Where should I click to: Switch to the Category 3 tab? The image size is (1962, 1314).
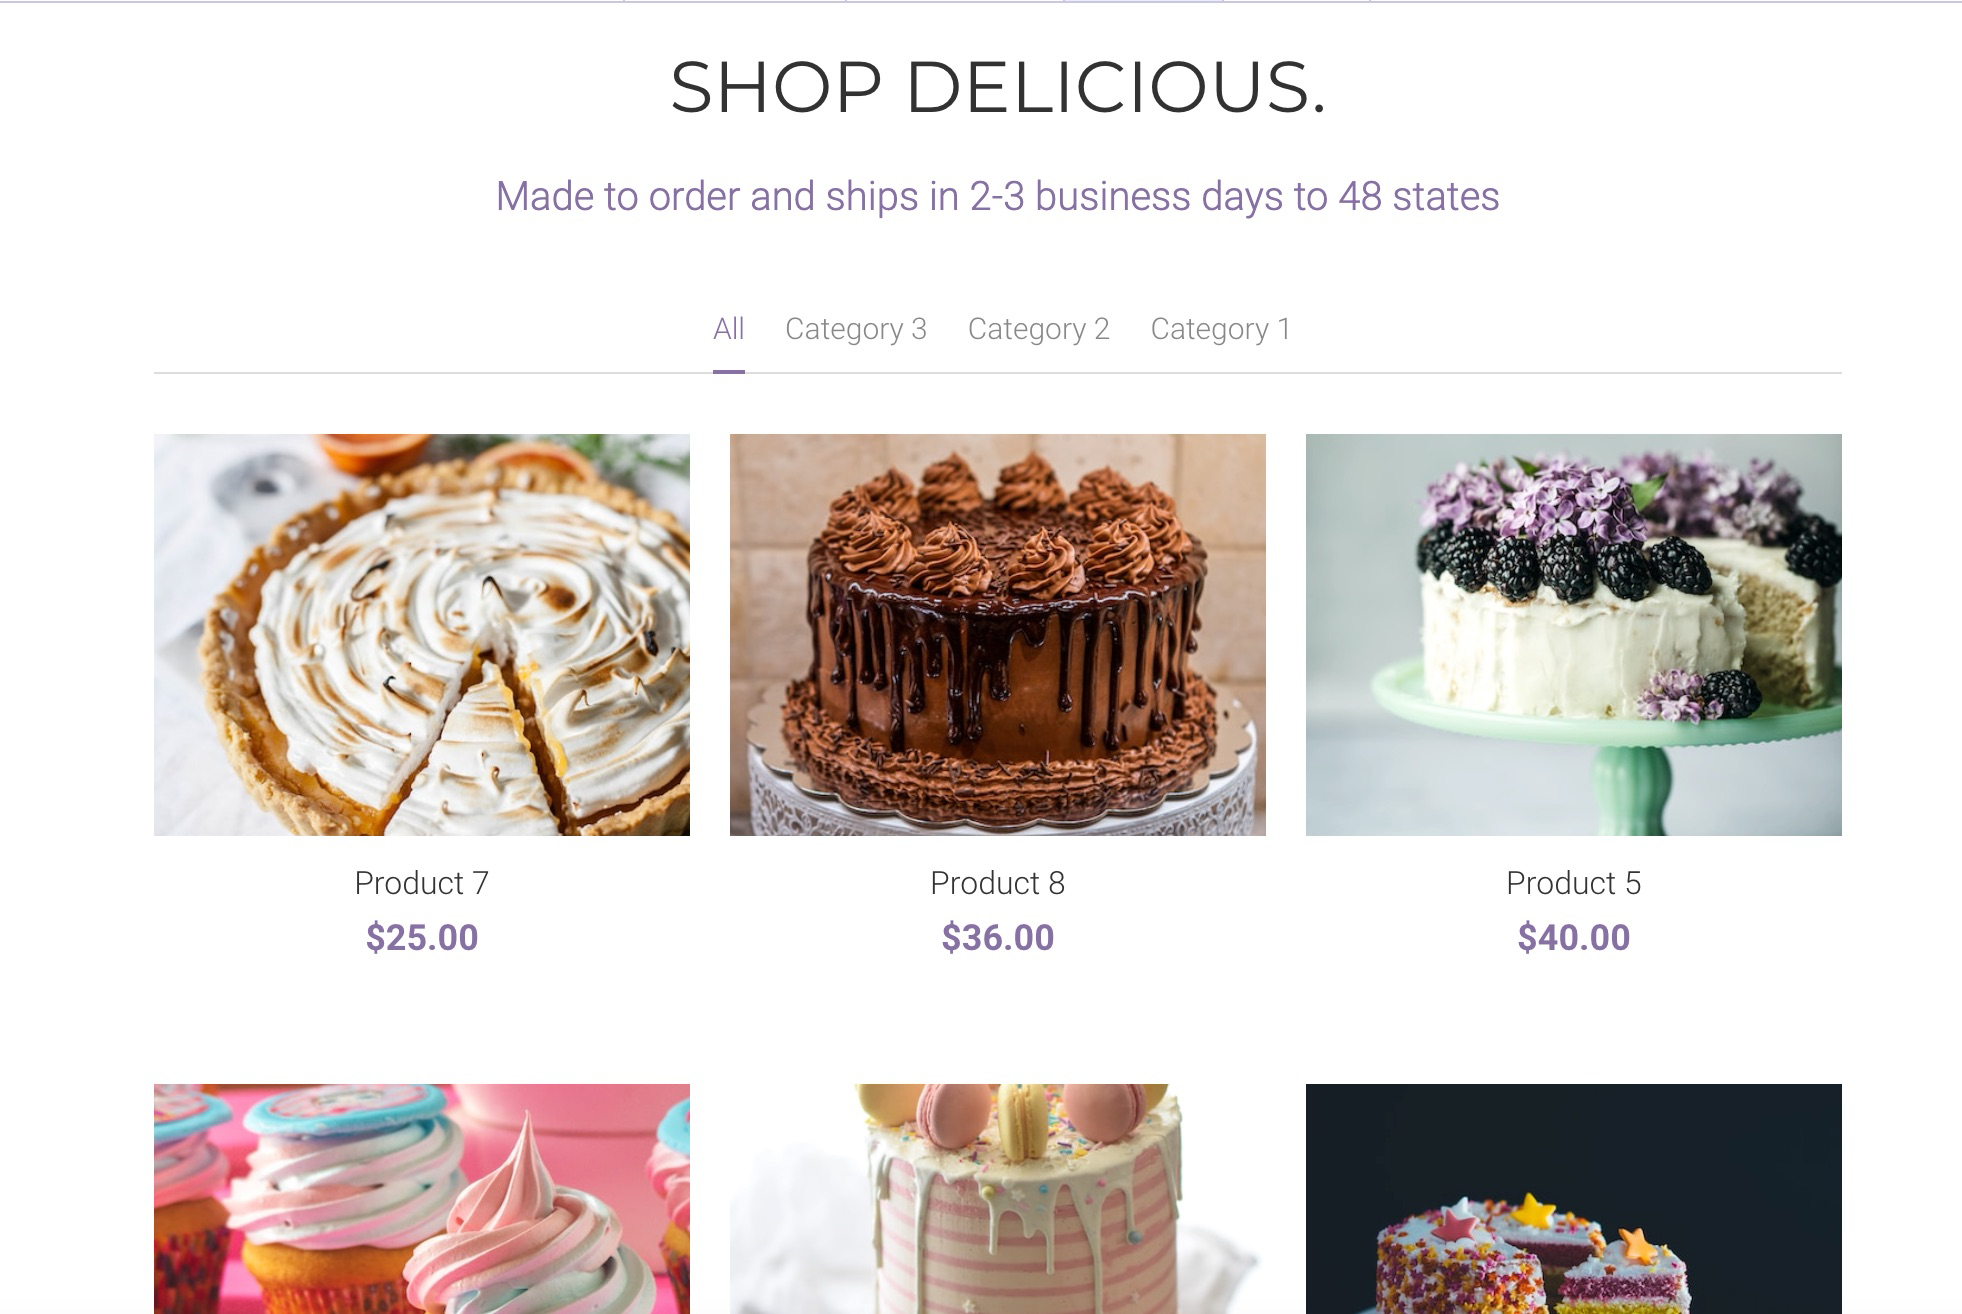[856, 329]
